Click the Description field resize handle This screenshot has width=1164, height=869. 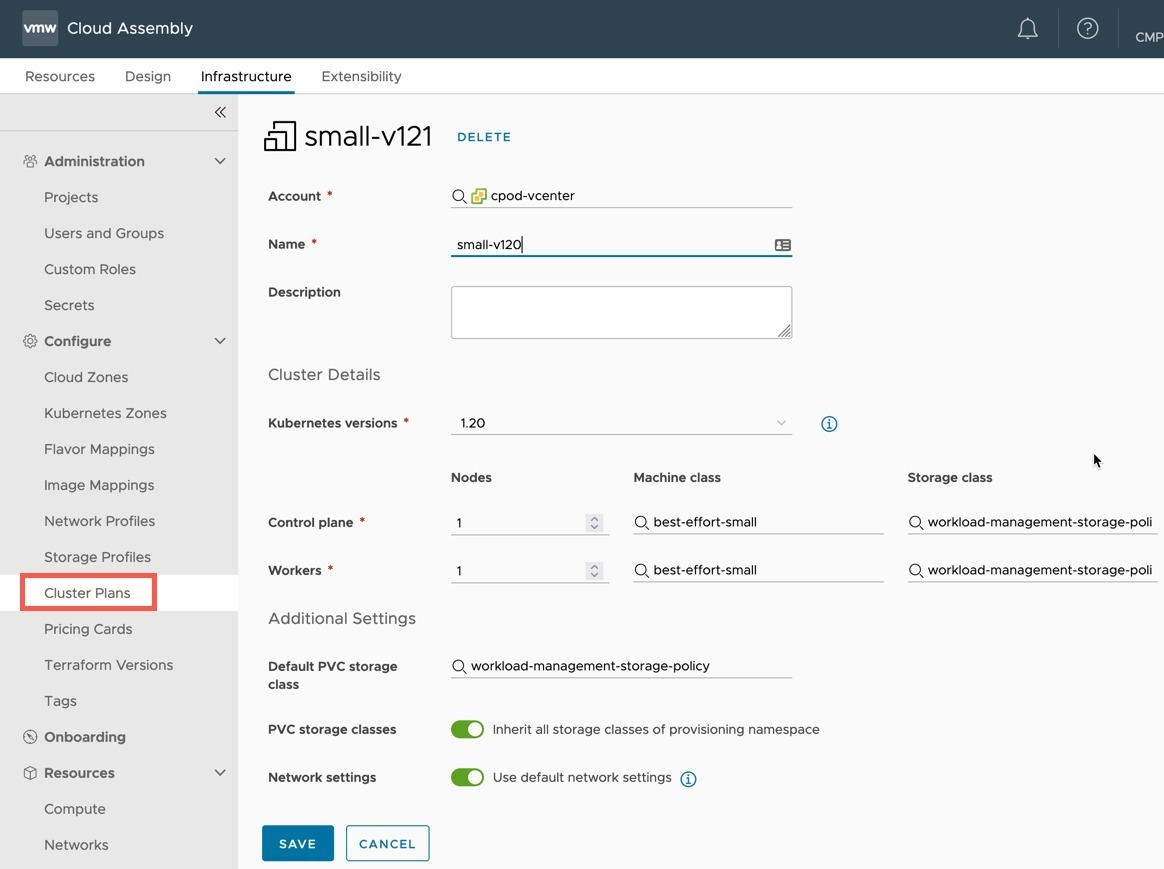coord(785,331)
